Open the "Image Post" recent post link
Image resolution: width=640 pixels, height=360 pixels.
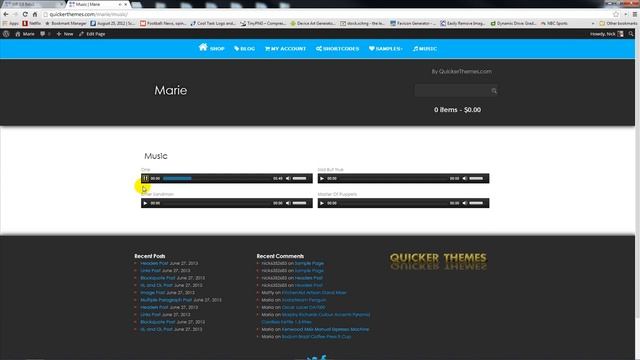[153, 293]
